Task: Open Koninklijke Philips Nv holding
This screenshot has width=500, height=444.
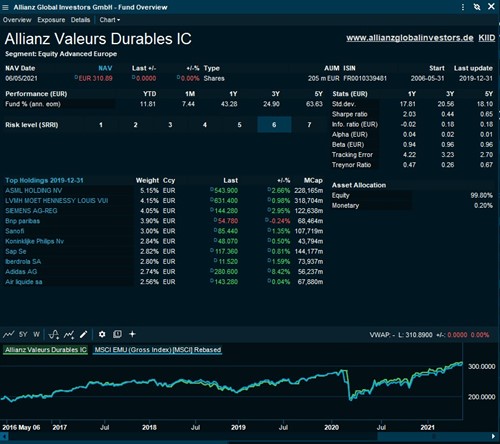Action: pos(34,241)
